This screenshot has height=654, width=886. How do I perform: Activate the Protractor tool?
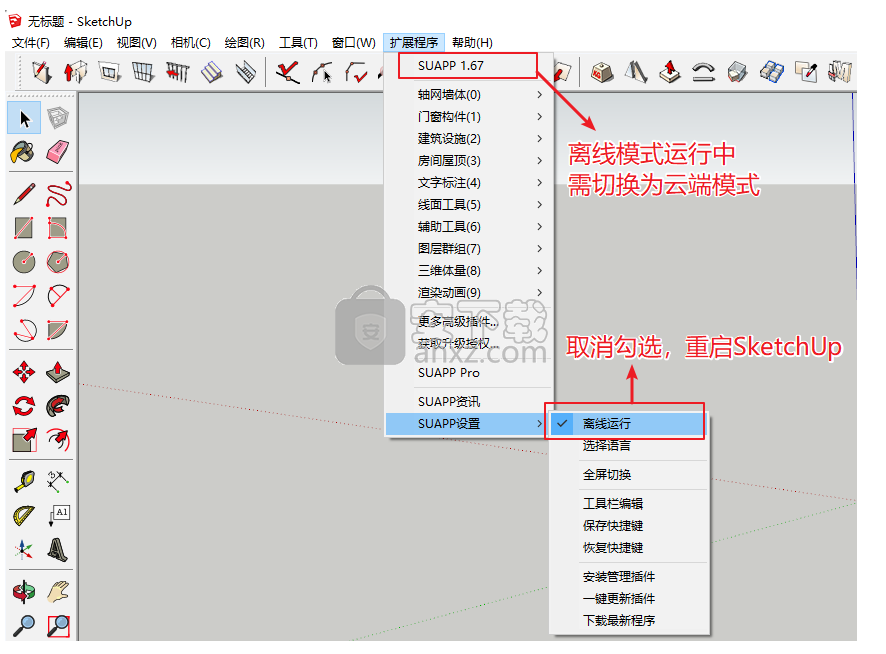(24, 515)
